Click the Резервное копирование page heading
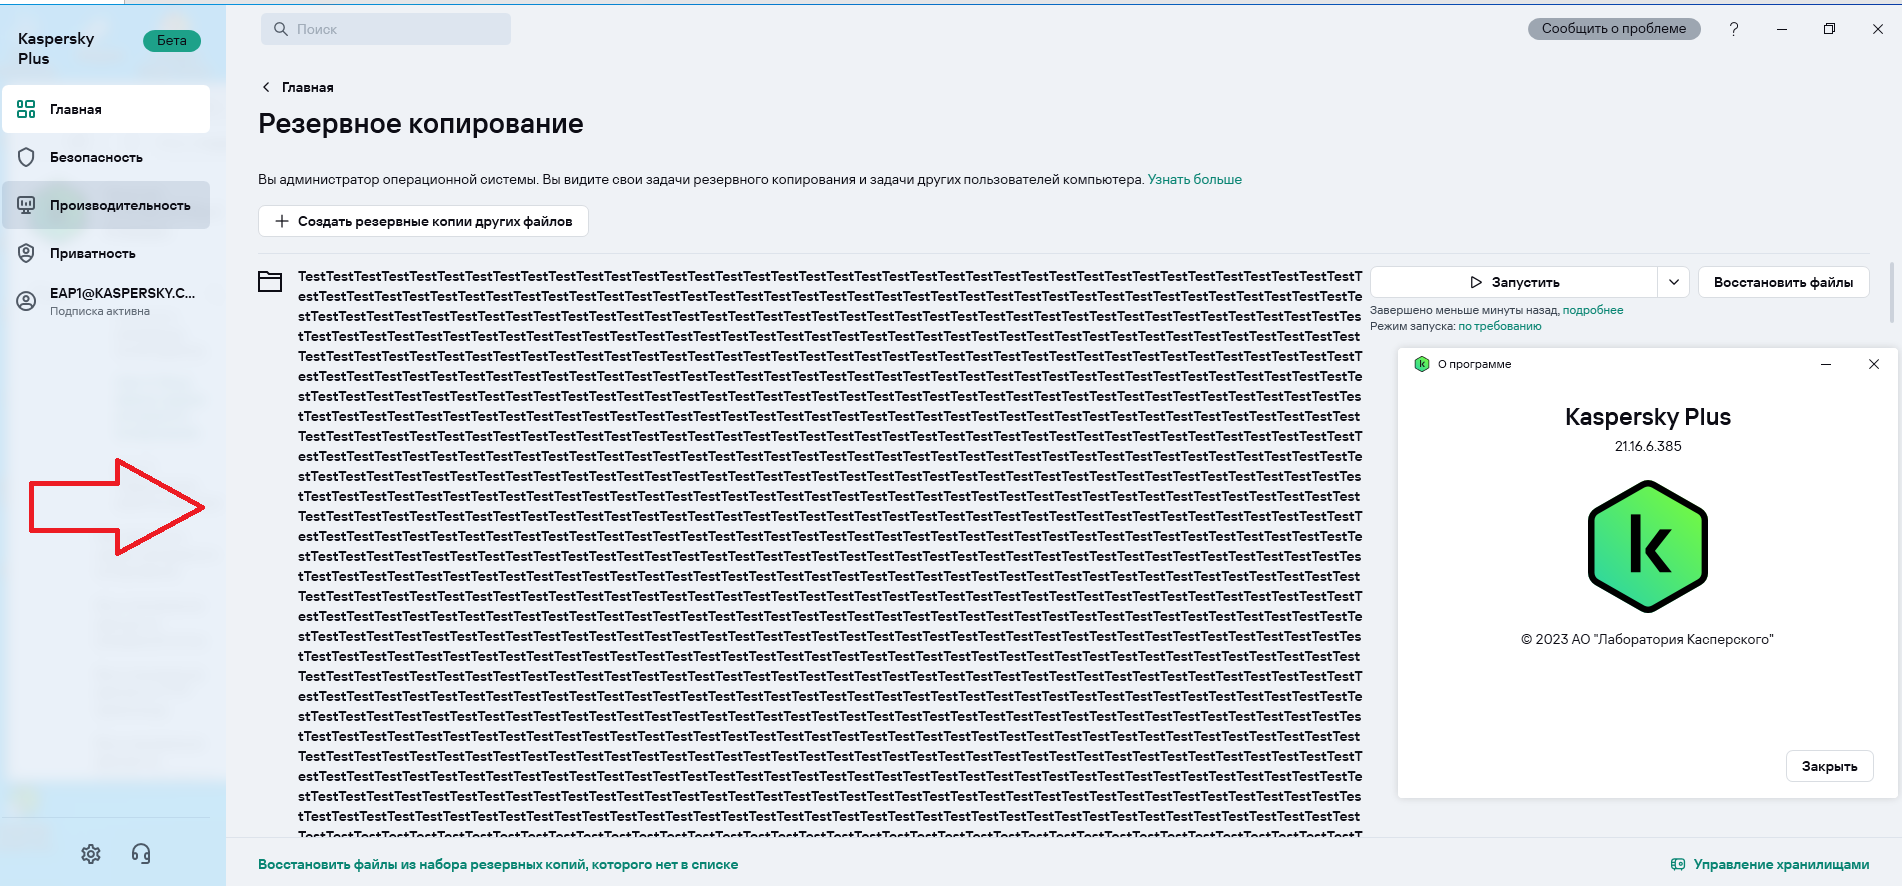The width and height of the screenshot is (1902, 886). point(421,123)
